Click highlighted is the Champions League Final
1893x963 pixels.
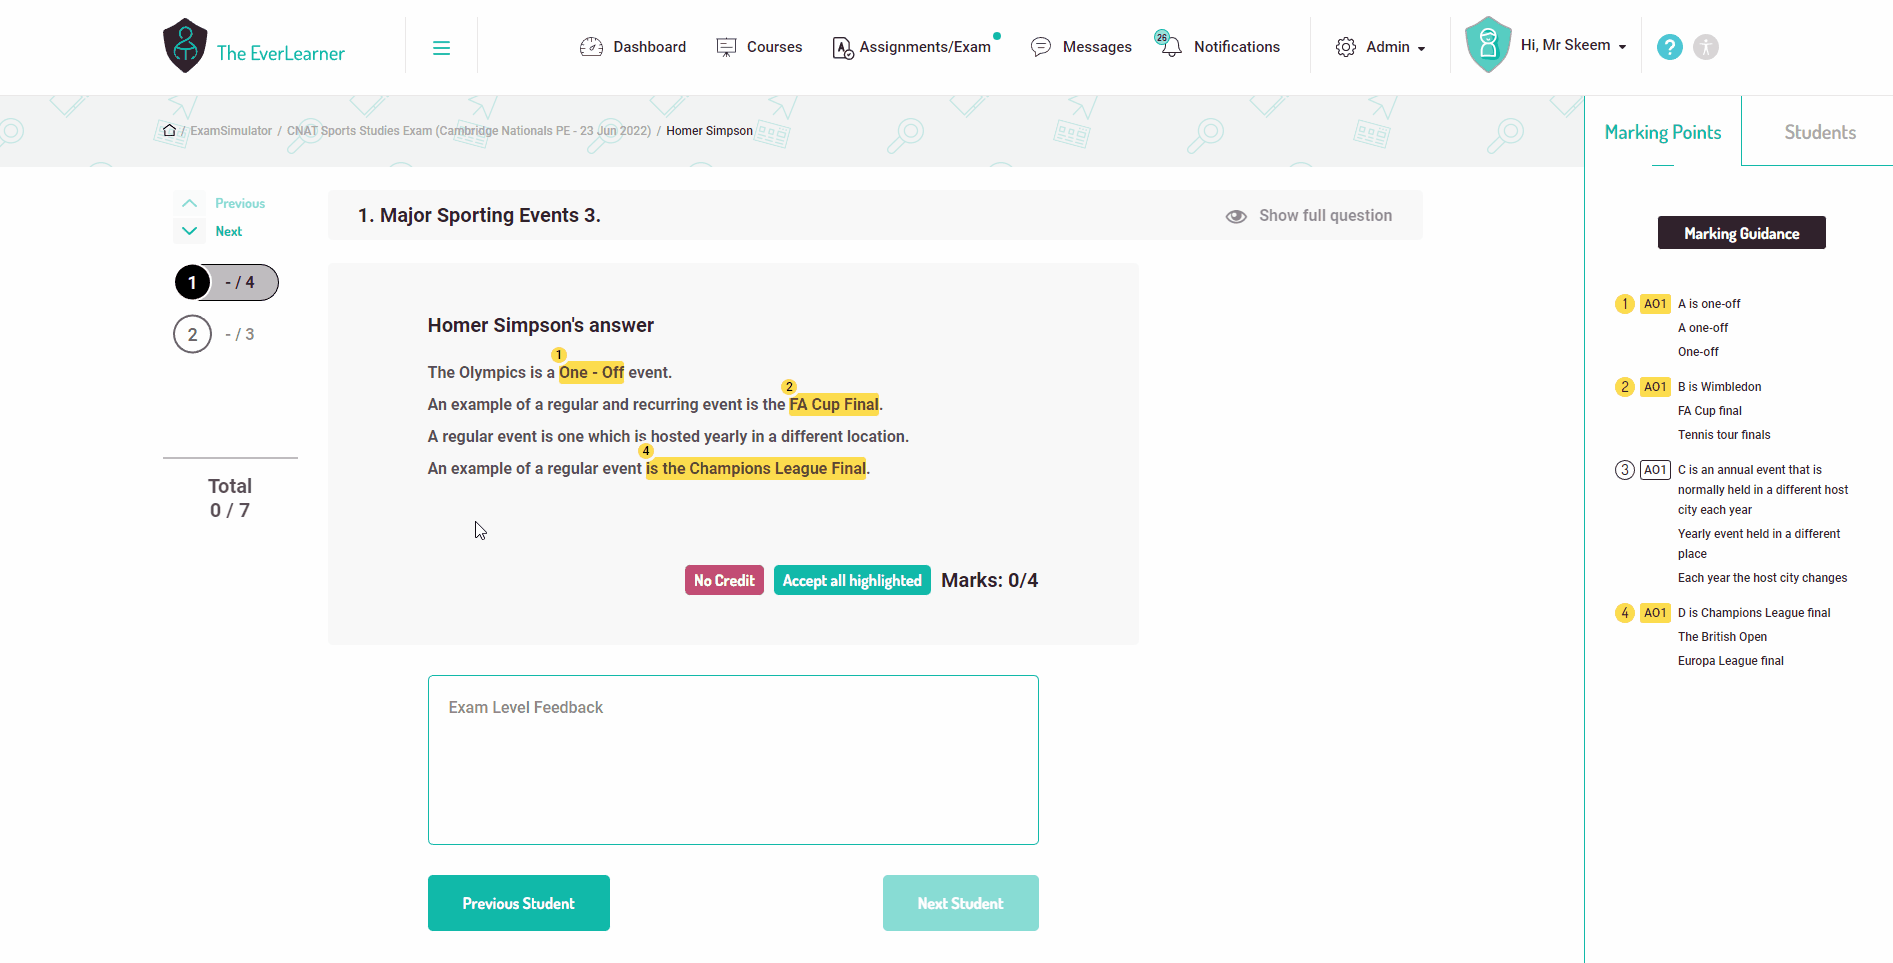point(756,468)
